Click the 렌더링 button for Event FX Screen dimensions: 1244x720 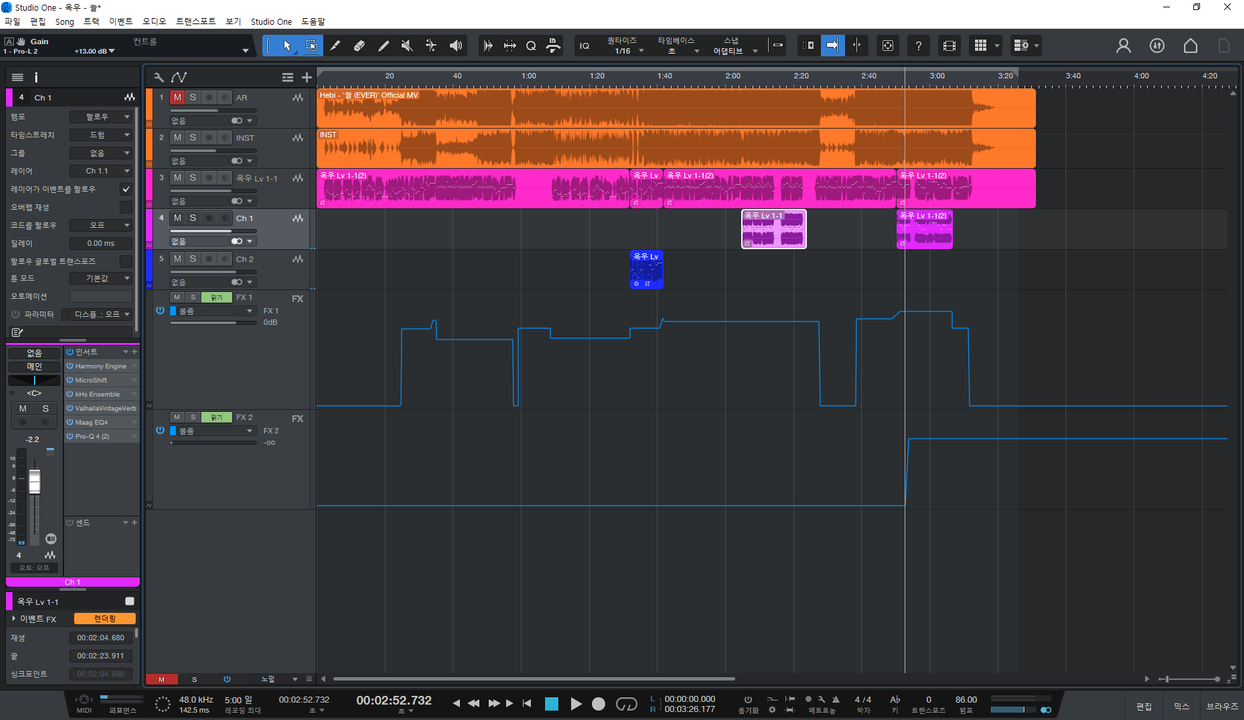coord(105,619)
